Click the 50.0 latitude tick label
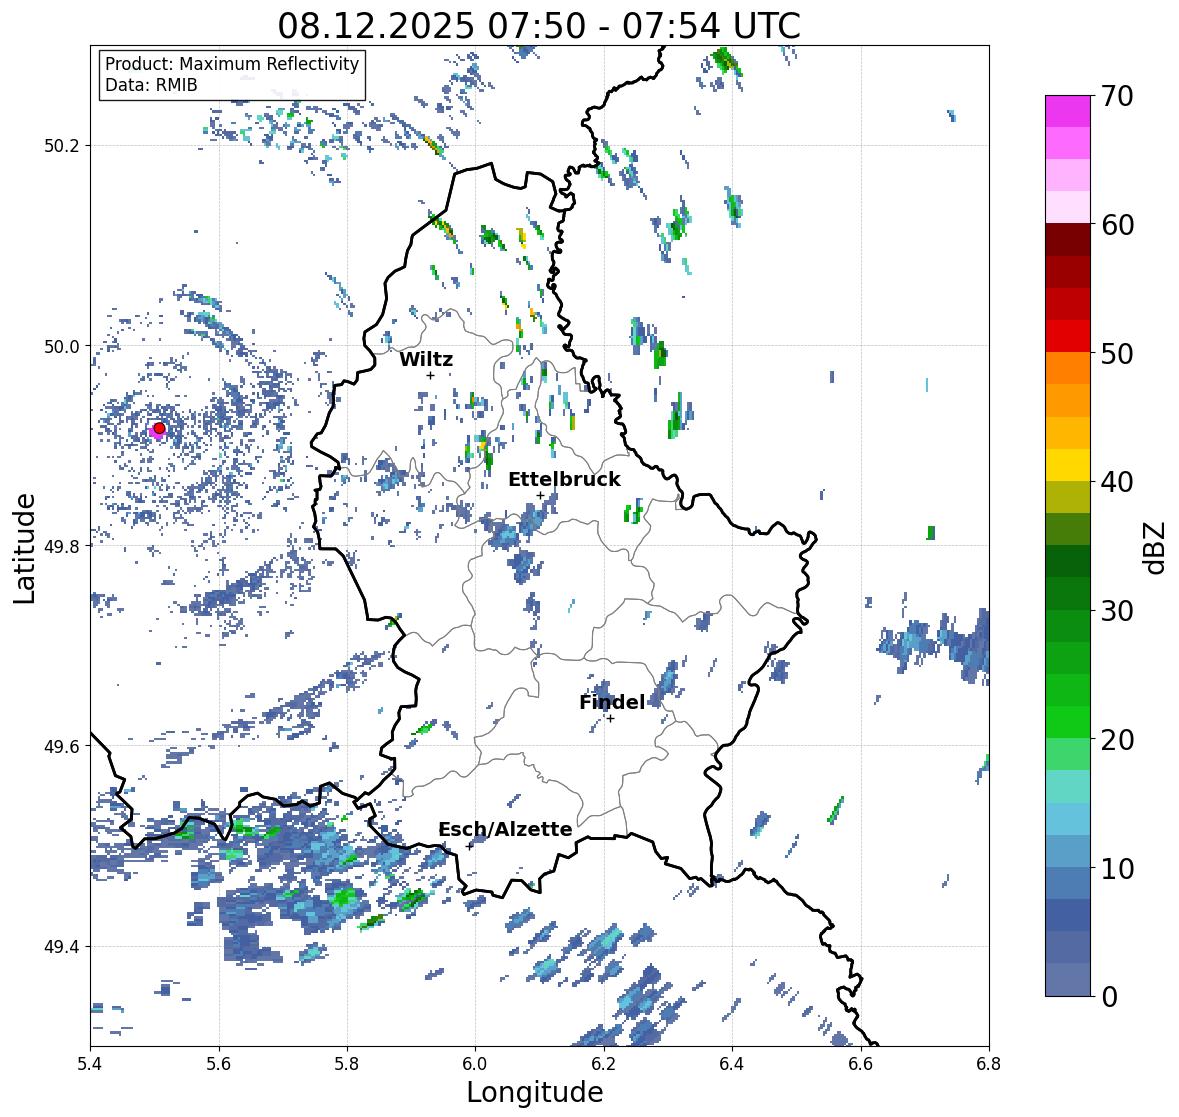1179x1117 pixels. point(64,347)
